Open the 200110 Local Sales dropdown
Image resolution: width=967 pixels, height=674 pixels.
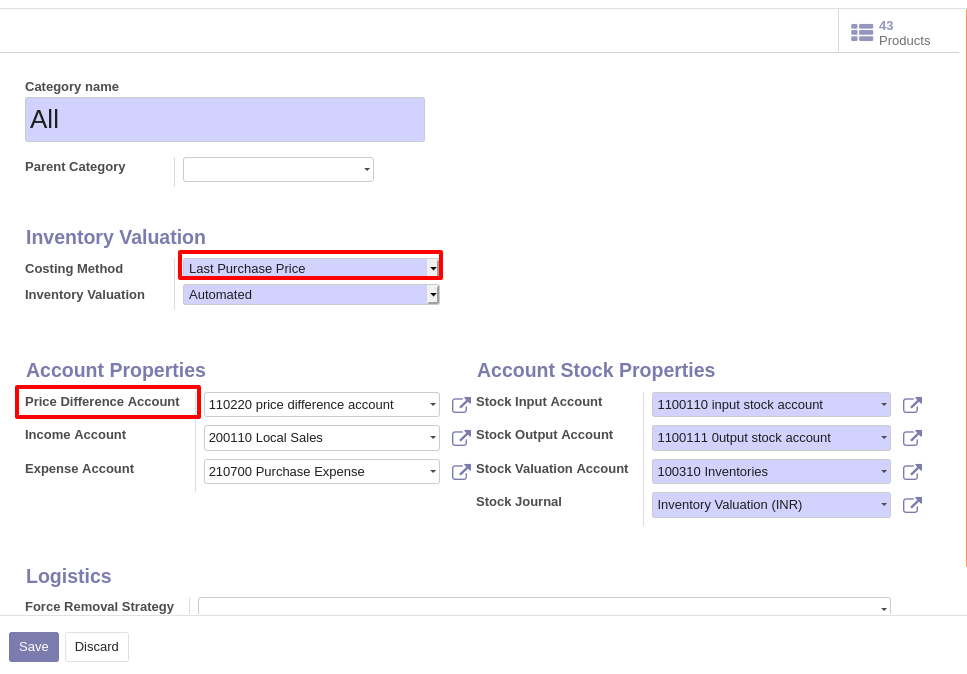[x=321, y=438]
